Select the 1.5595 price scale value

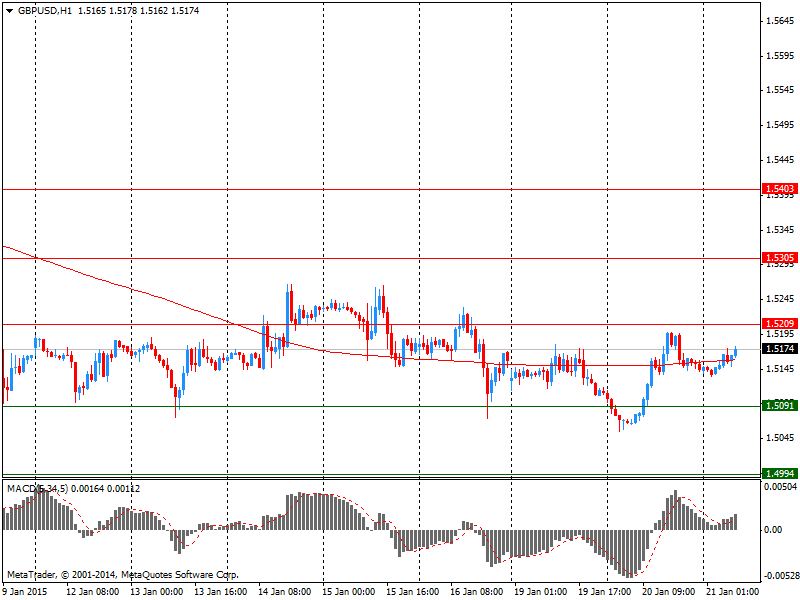(781, 56)
